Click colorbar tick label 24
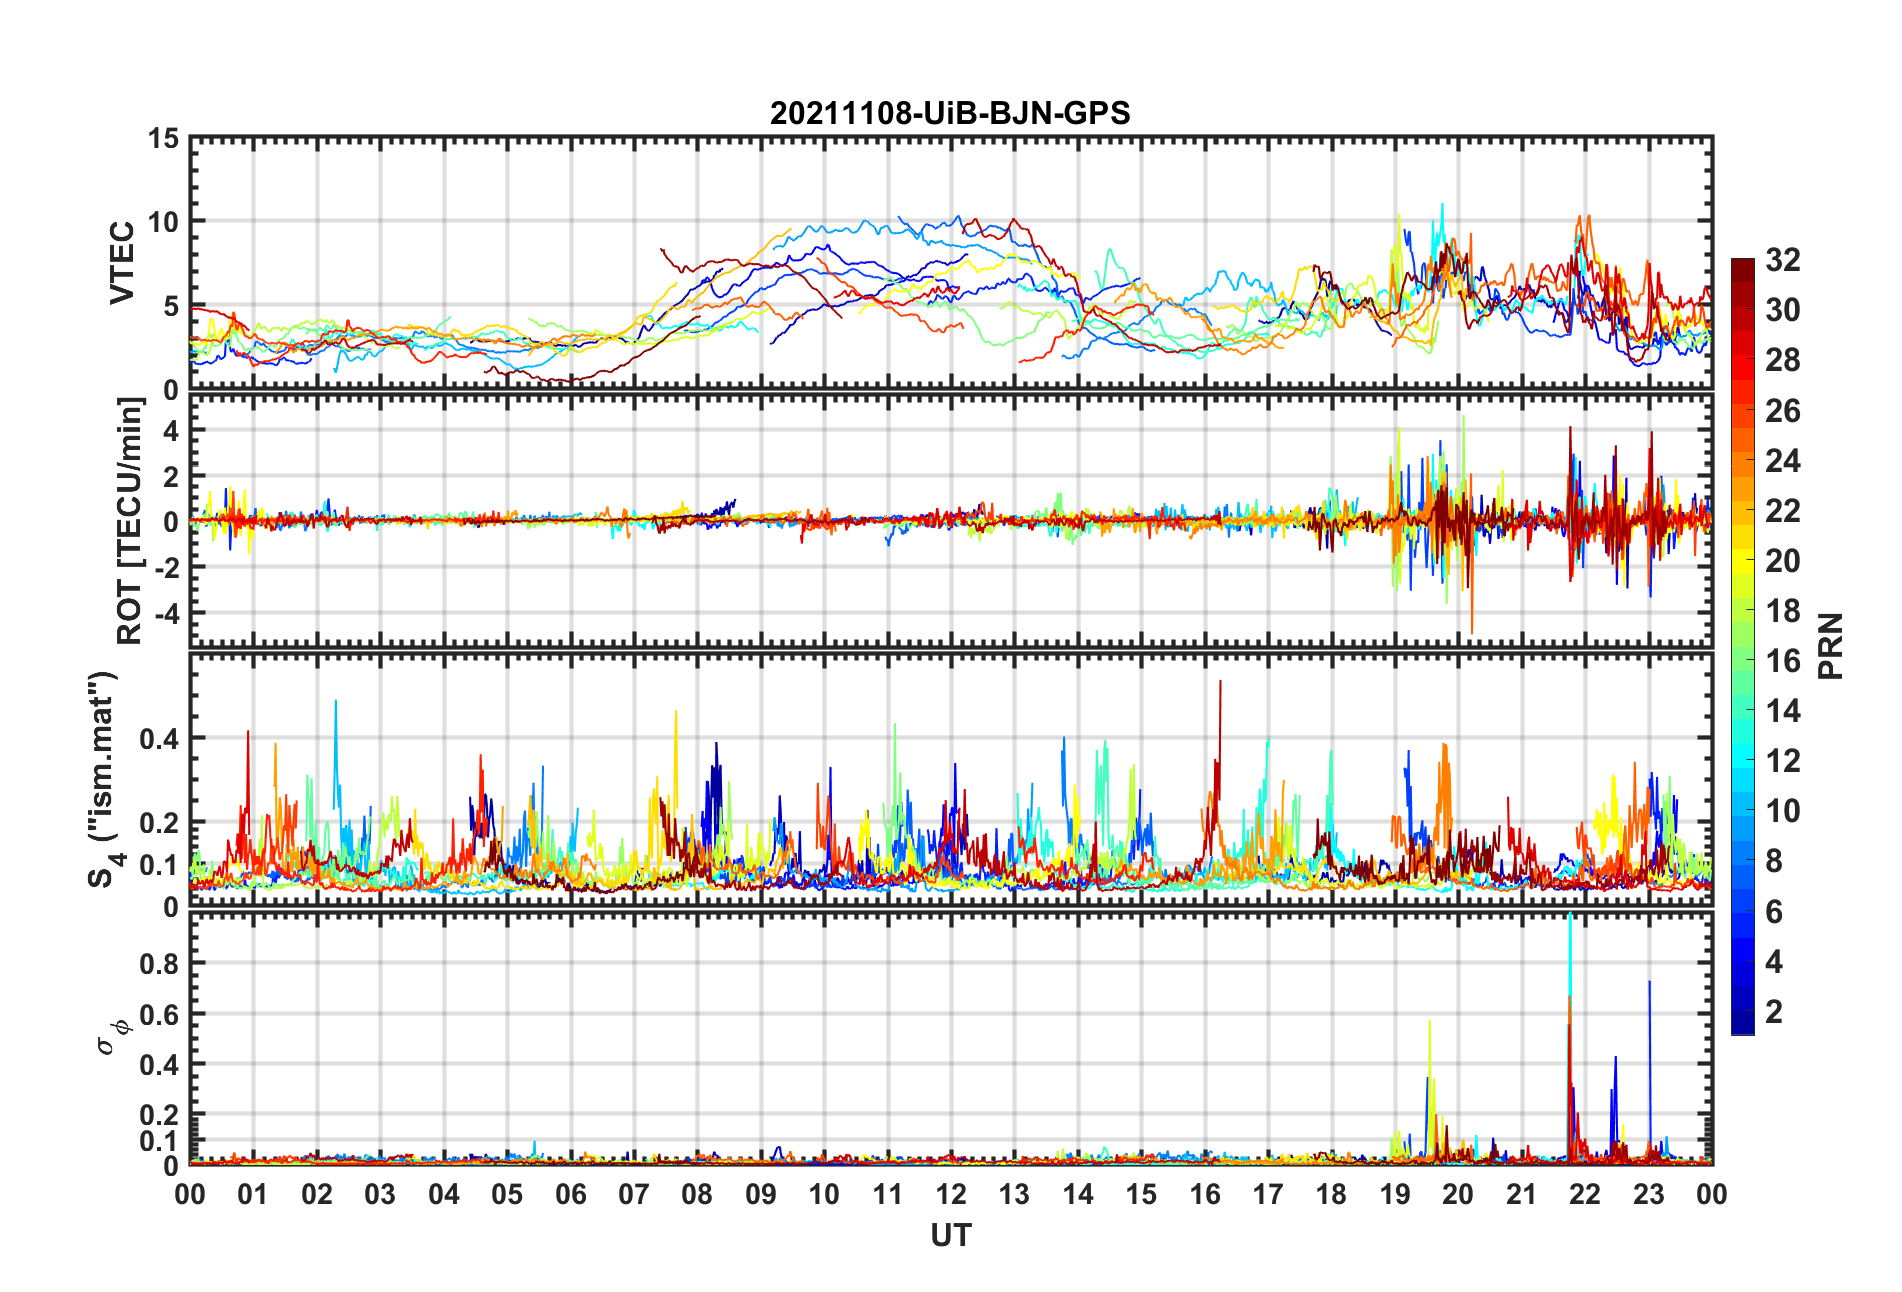The height and width of the screenshot is (1292, 1902). pos(1782,460)
